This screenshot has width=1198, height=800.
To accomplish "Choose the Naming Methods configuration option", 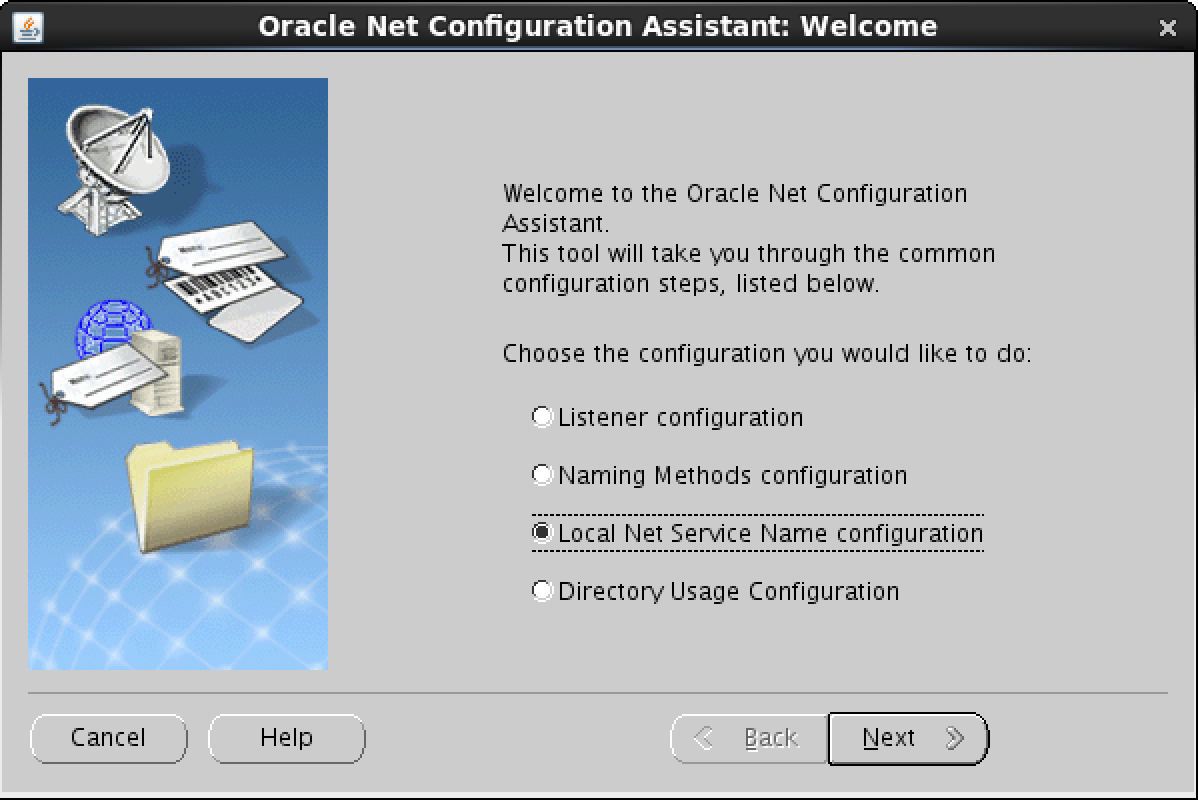I will pos(542,475).
